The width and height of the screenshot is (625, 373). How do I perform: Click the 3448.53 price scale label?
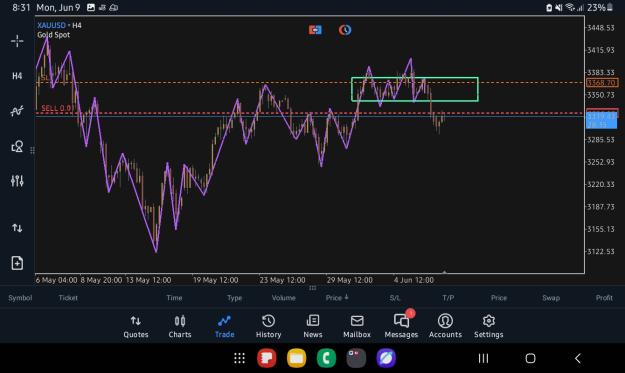pyautogui.click(x=600, y=28)
